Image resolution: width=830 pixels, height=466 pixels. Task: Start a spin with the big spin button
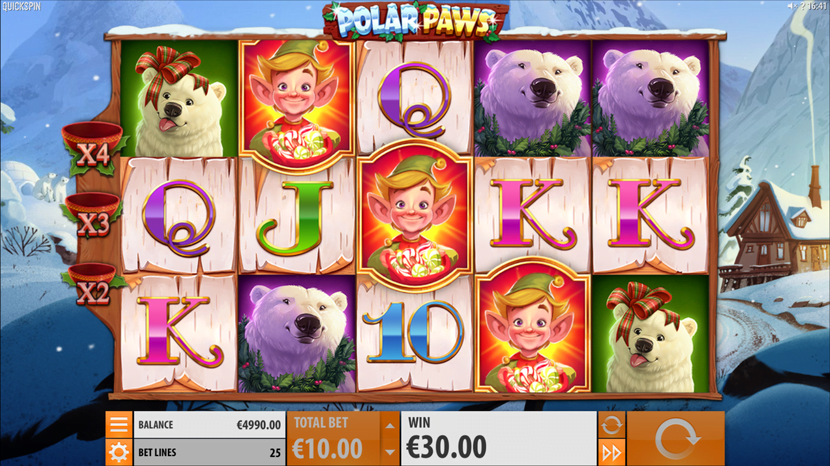pyautogui.click(x=676, y=439)
